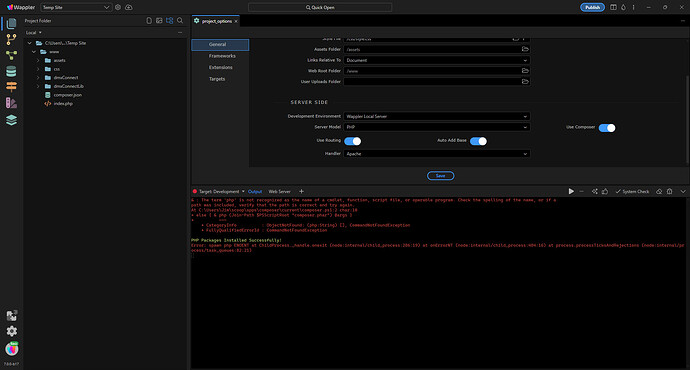Toggle the Use Routing switch
The width and height of the screenshot is (690, 370).
pos(352,141)
